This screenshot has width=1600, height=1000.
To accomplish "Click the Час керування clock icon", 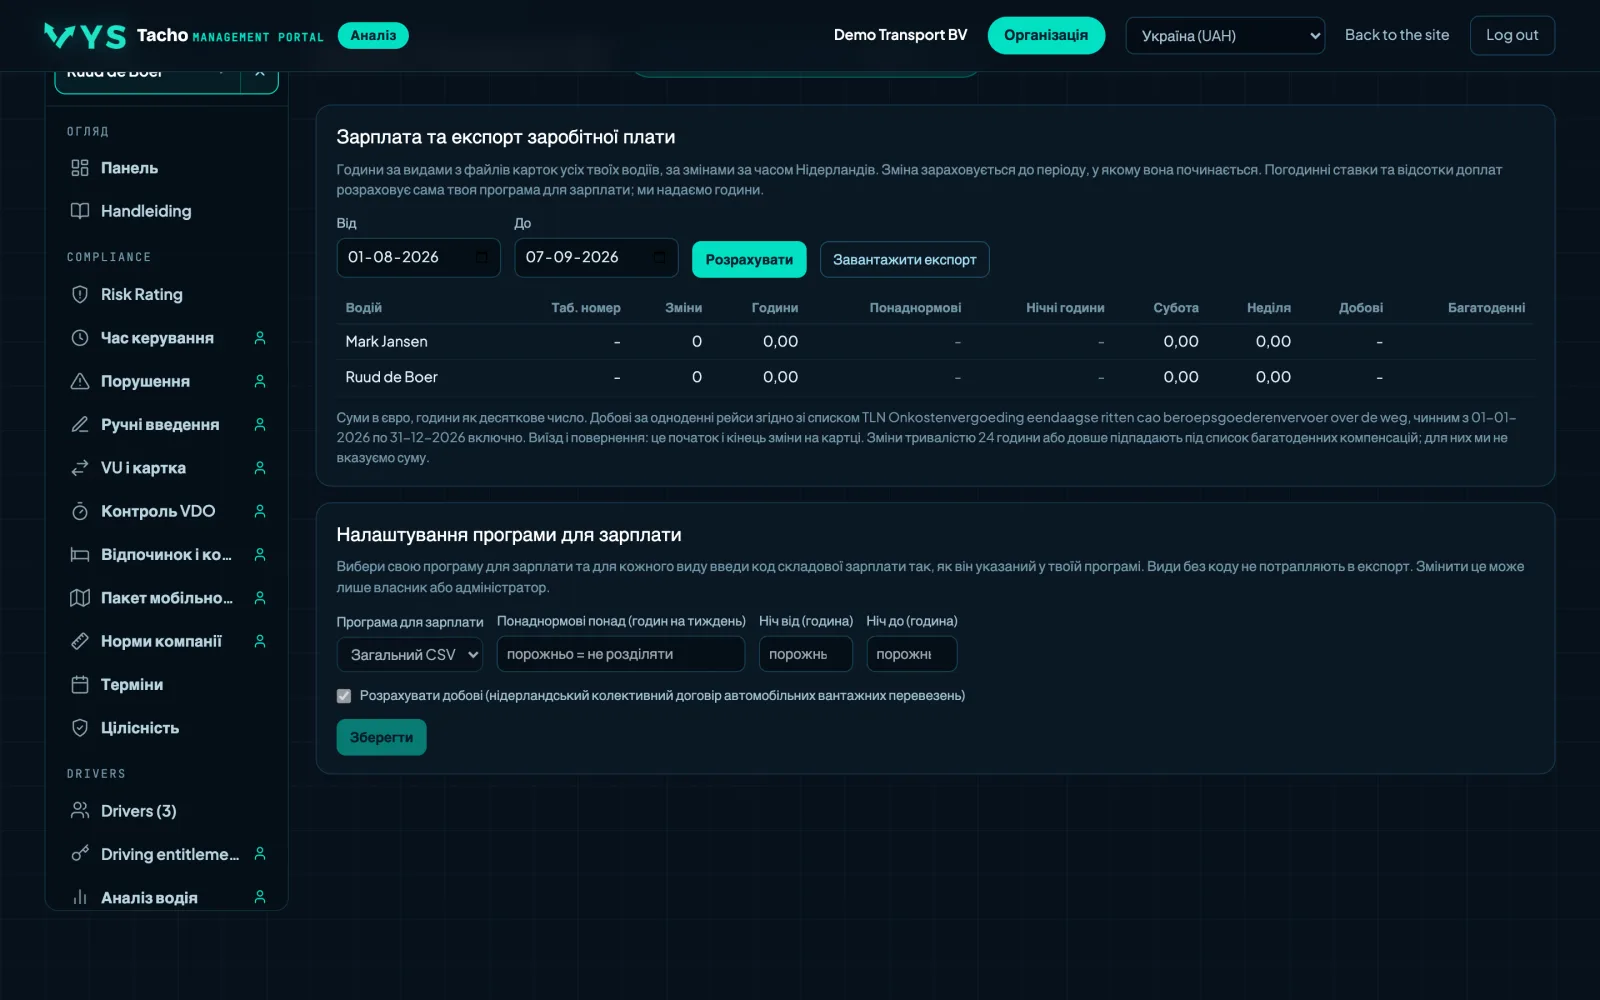I will (x=80, y=338).
